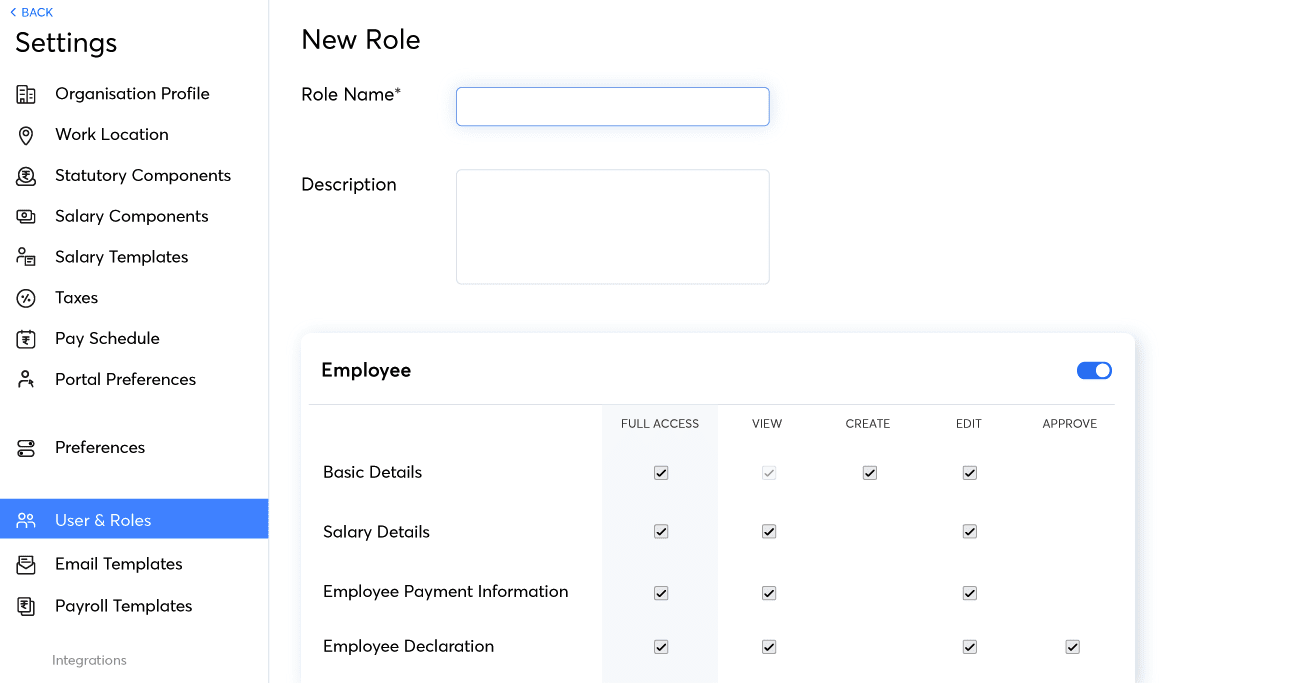Click the Taxes percent icon
1310x683 pixels.
(x=26, y=298)
